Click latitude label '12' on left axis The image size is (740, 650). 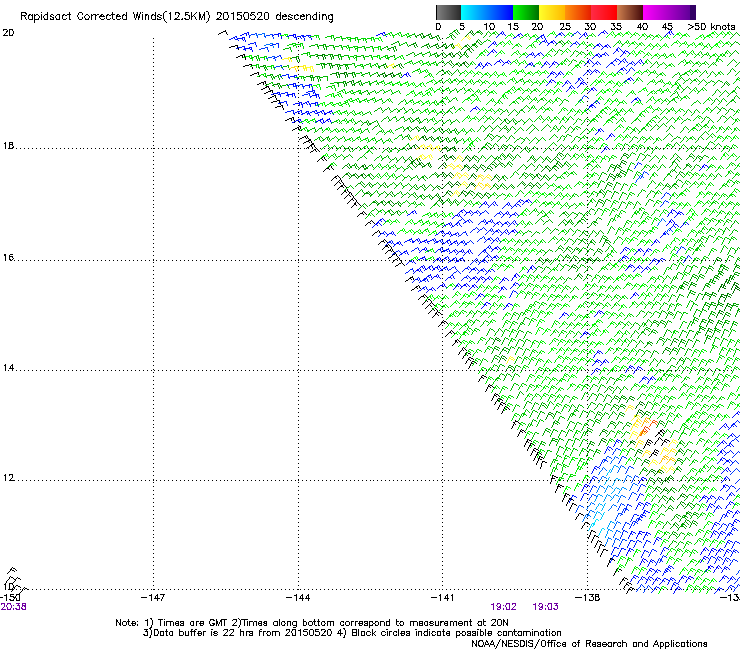[8, 478]
